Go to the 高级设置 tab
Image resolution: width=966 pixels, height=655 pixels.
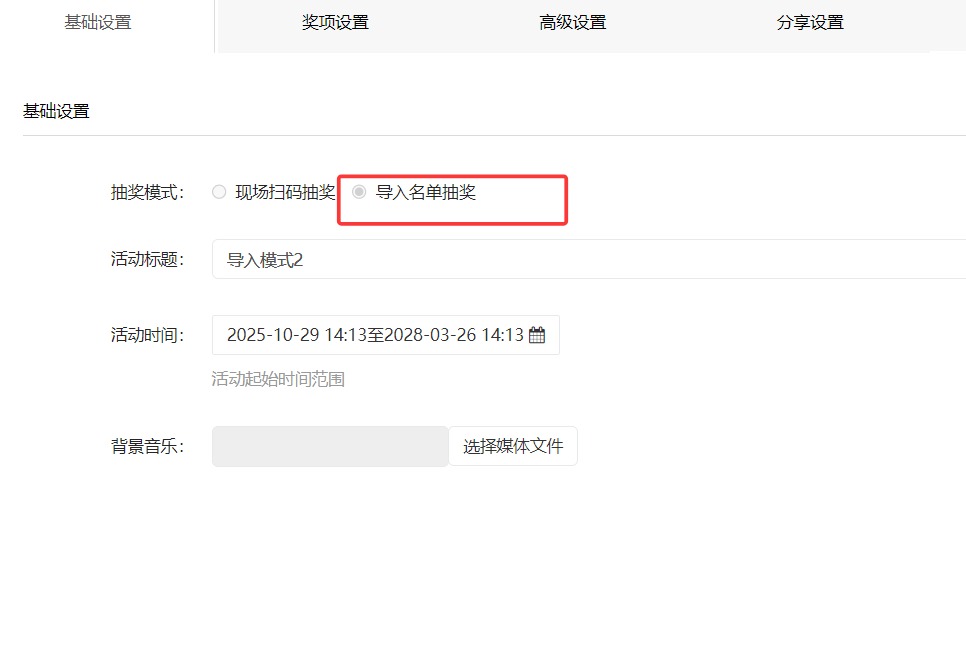[x=572, y=23]
